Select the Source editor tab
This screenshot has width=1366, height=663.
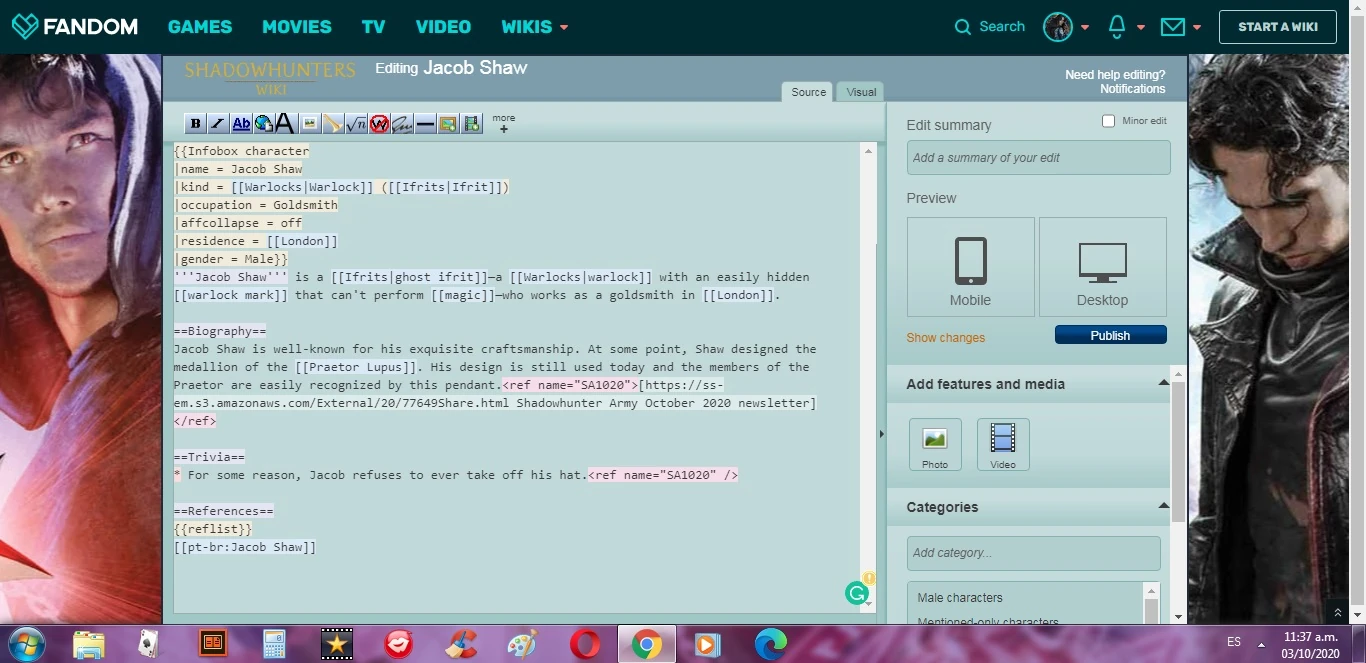(808, 92)
